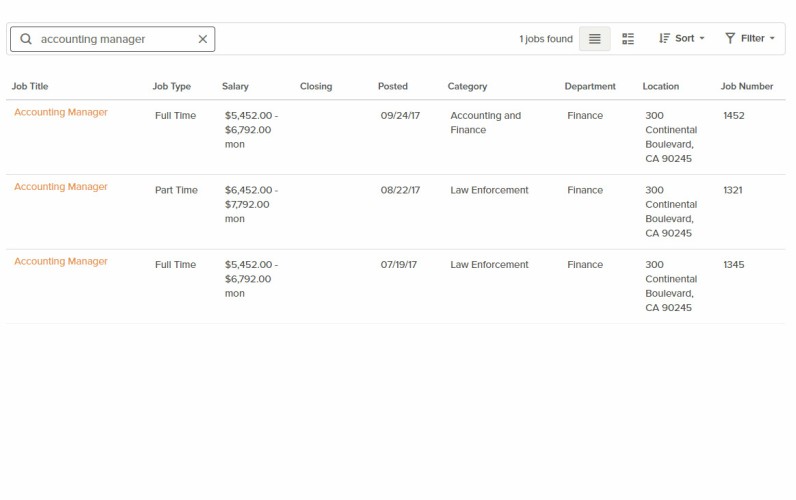Click Full Time in the 07/19/17 row
Viewport: 796px width, 500px height.
tap(175, 265)
